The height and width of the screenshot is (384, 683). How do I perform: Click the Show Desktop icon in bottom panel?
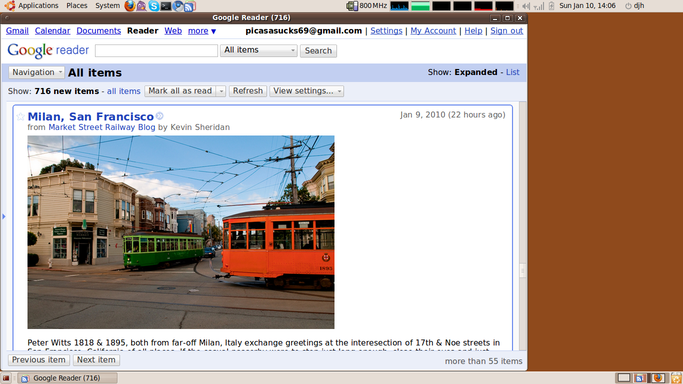click(x=6, y=378)
